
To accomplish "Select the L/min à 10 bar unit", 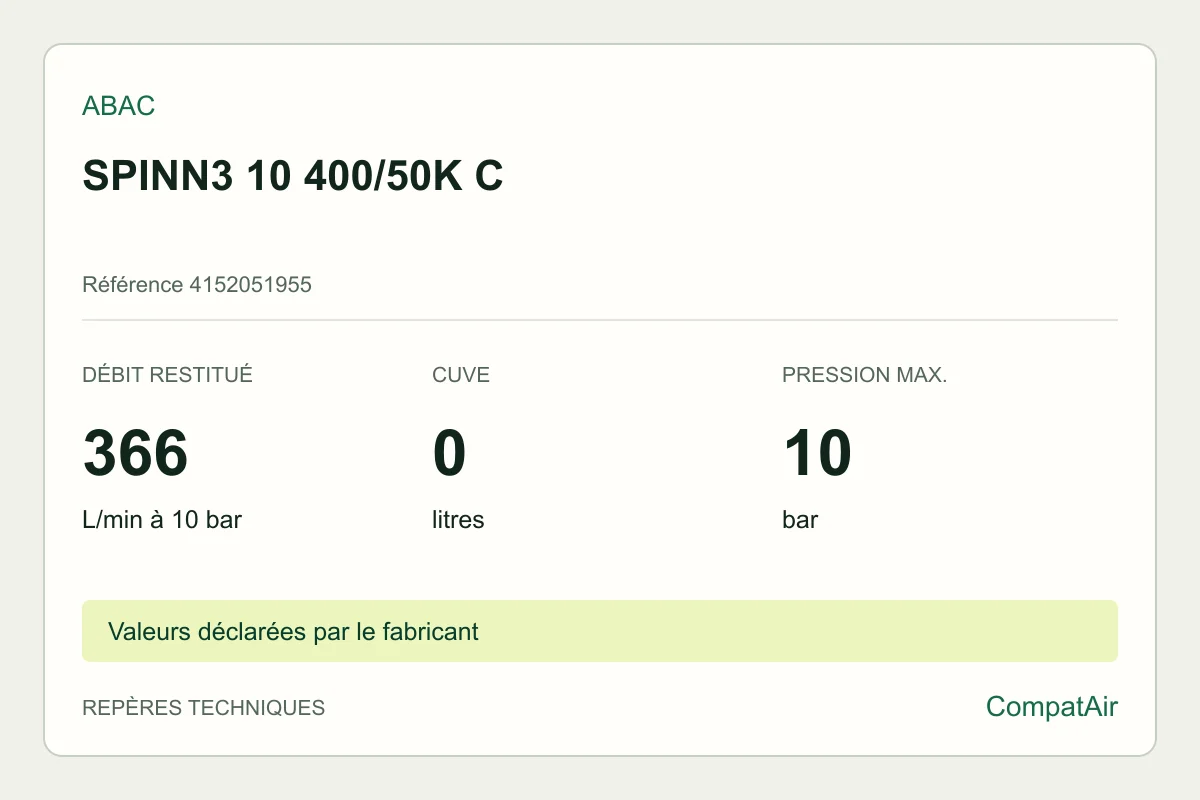I will [162, 520].
